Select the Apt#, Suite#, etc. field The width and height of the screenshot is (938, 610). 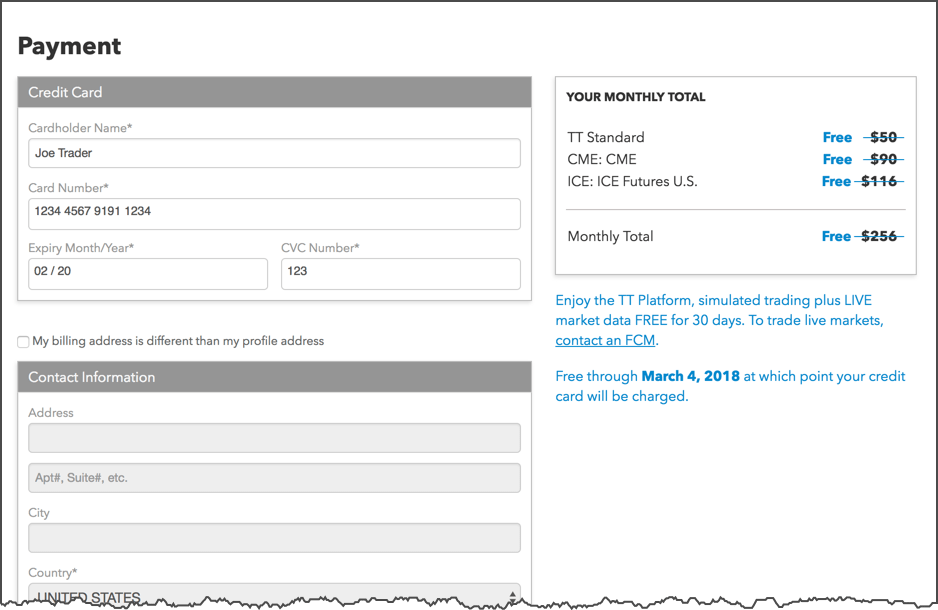coord(274,478)
